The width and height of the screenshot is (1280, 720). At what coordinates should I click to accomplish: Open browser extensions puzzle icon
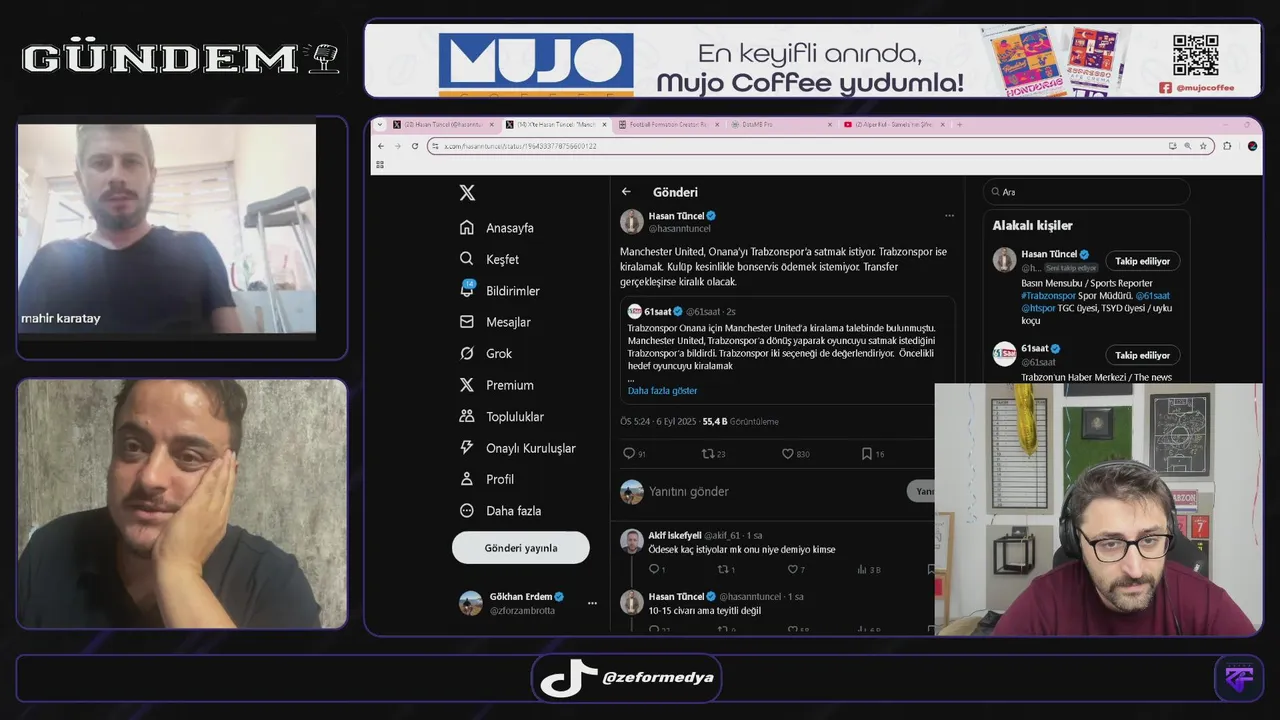[1228, 146]
